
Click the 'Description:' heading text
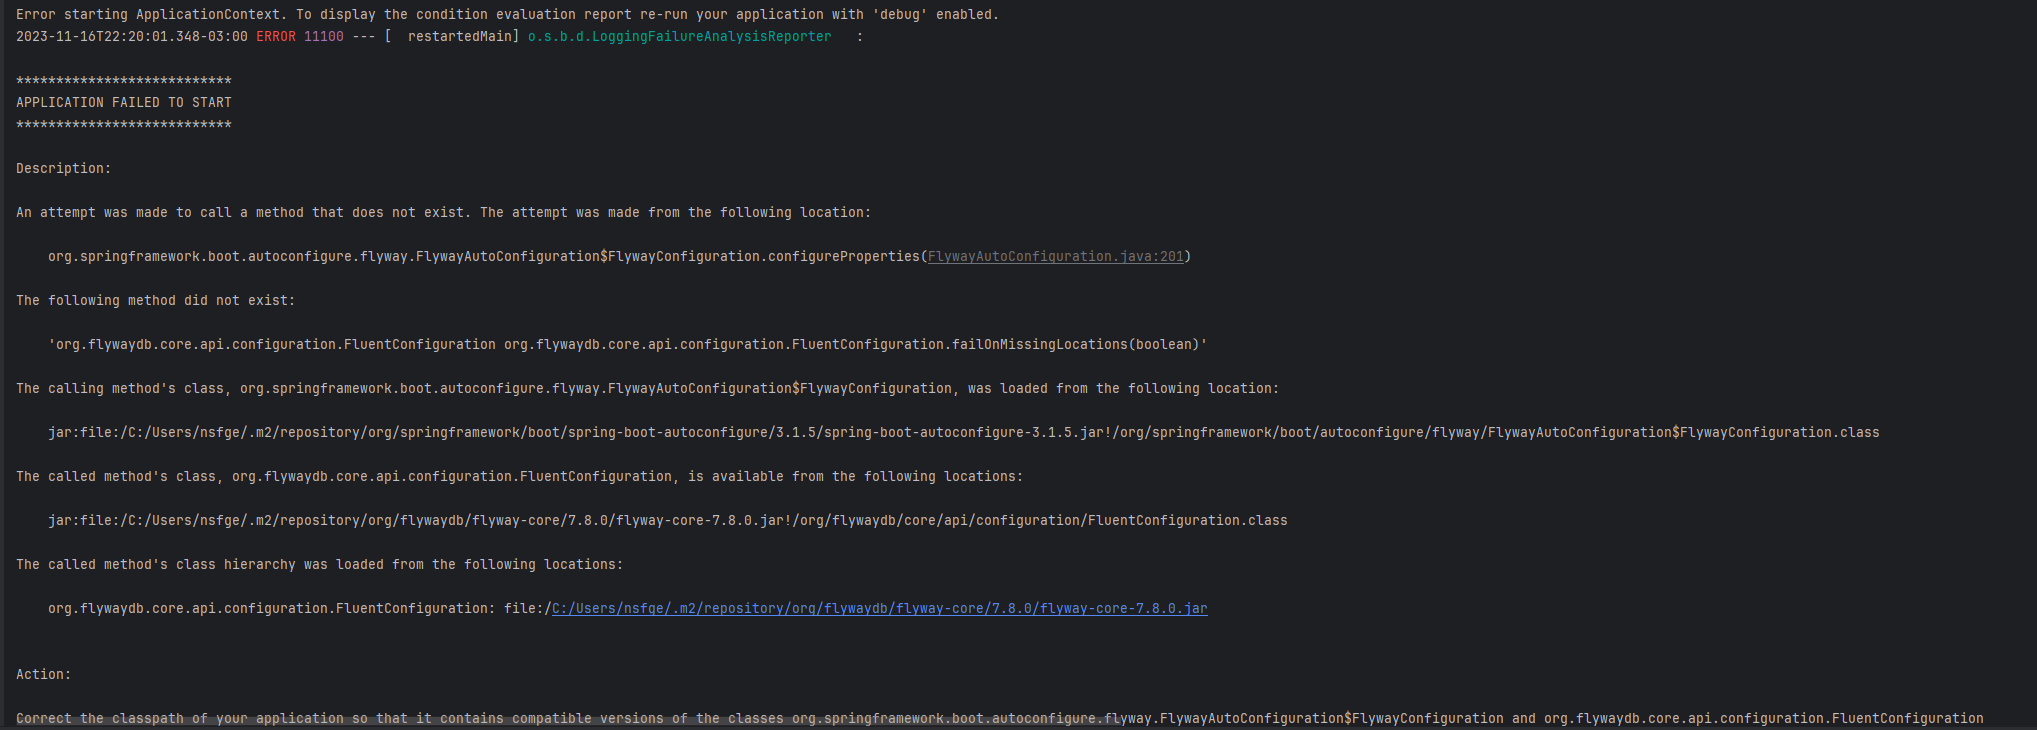point(63,169)
